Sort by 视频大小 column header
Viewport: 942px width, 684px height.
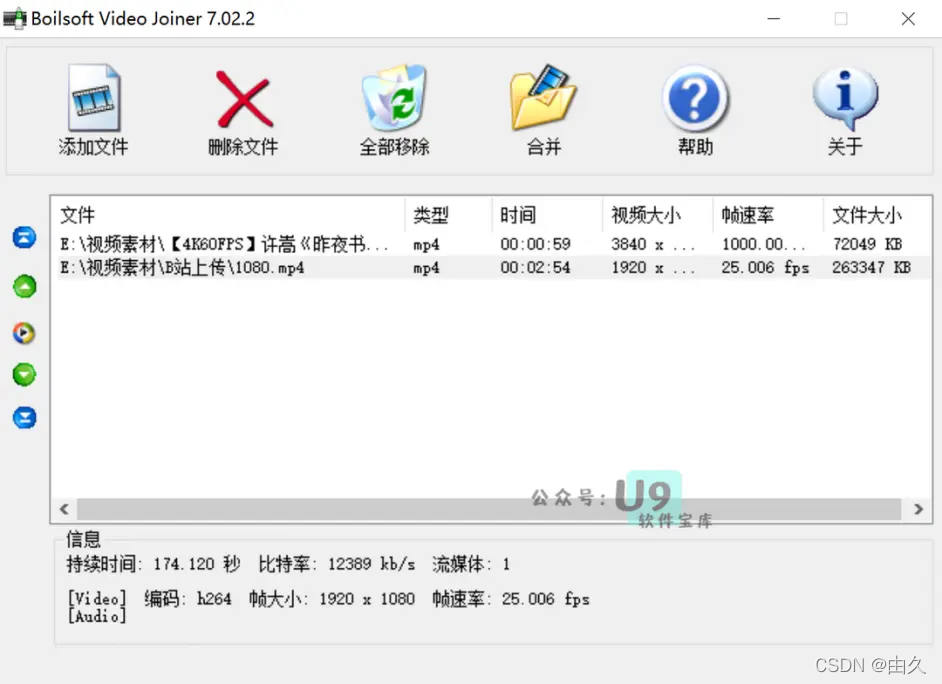[x=658, y=215]
